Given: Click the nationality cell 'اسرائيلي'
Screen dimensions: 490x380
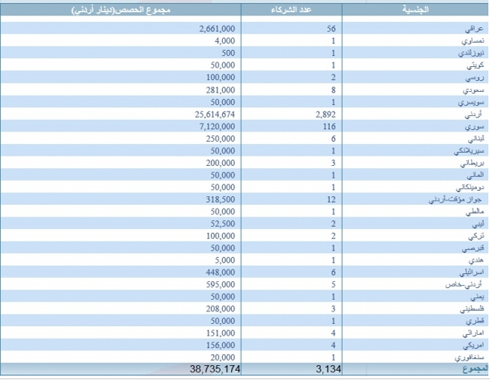Looking at the screenshot, I should [x=471, y=273].
